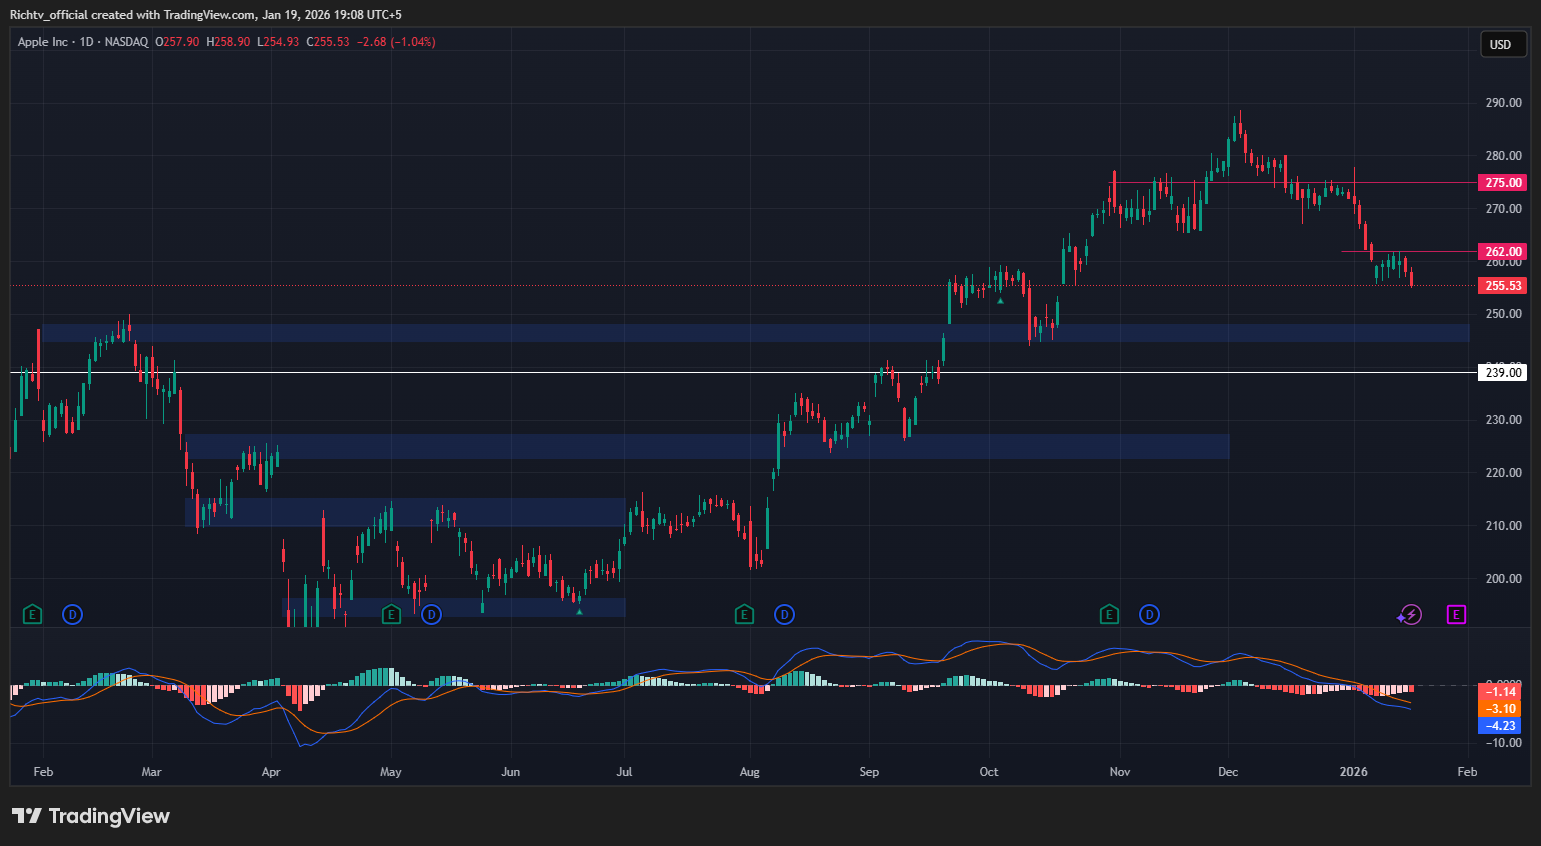Click the dividend 'D' icon near November
Viewport: 1541px width, 846px height.
point(1148,615)
